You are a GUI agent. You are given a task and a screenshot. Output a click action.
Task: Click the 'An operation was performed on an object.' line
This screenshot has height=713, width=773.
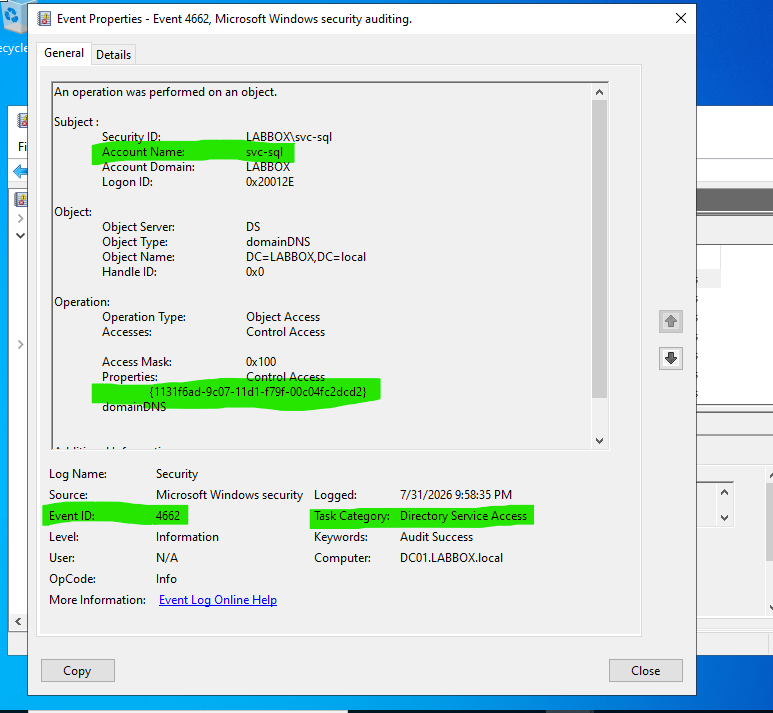[x=165, y=92]
